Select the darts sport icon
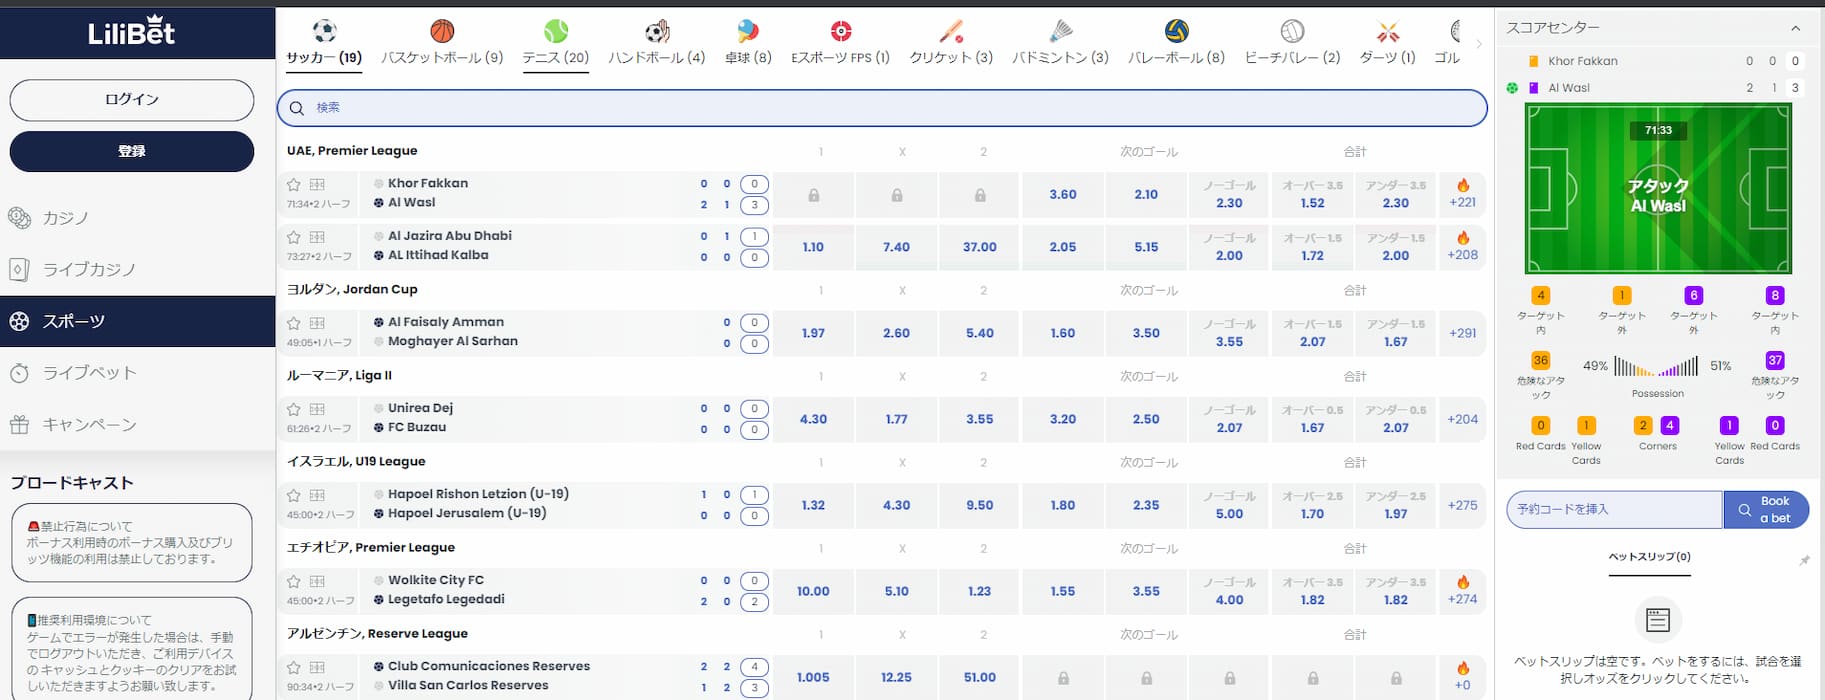Screen dimensions: 1825x700 pyautogui.click(x=1387, y=31)
